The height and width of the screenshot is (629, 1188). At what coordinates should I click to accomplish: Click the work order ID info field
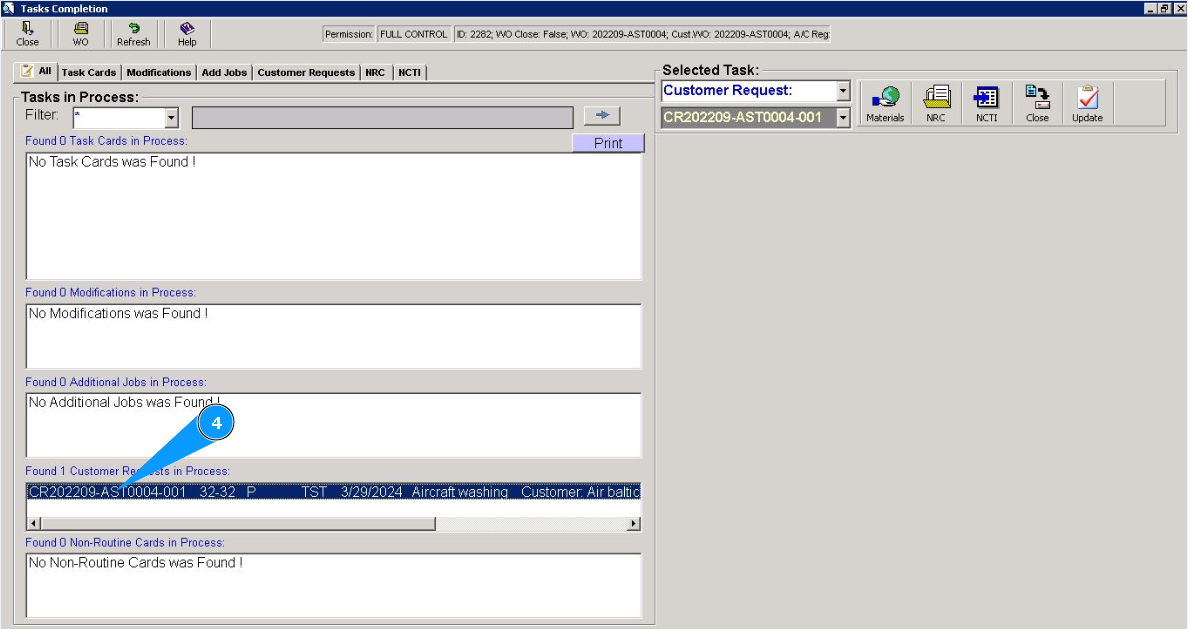tap(642, 34)
